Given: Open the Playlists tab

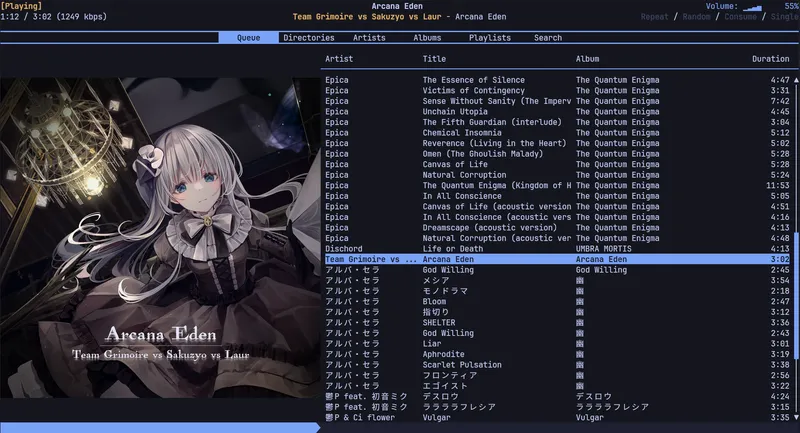Looking at the screenshot, I should tap(490, 38).
